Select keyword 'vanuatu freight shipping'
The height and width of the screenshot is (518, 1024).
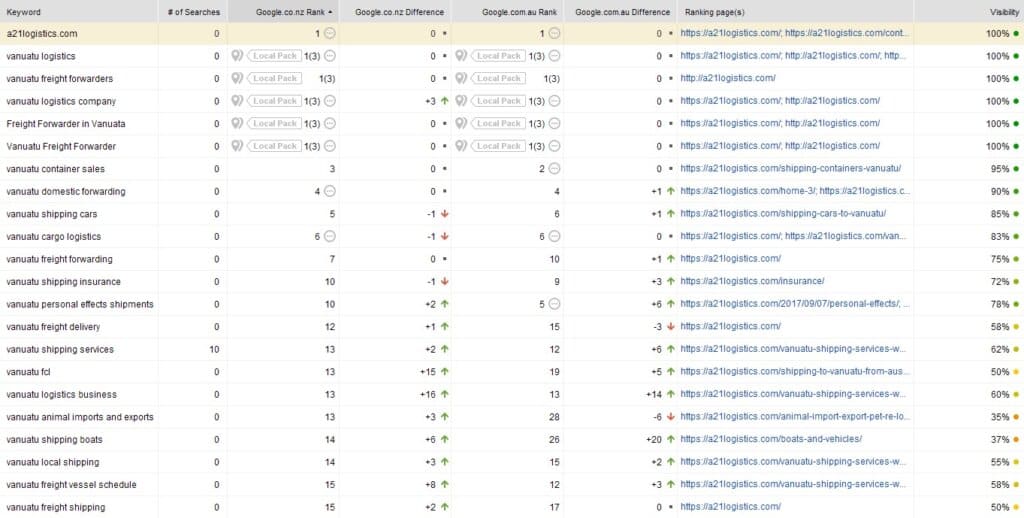point(56,508)
